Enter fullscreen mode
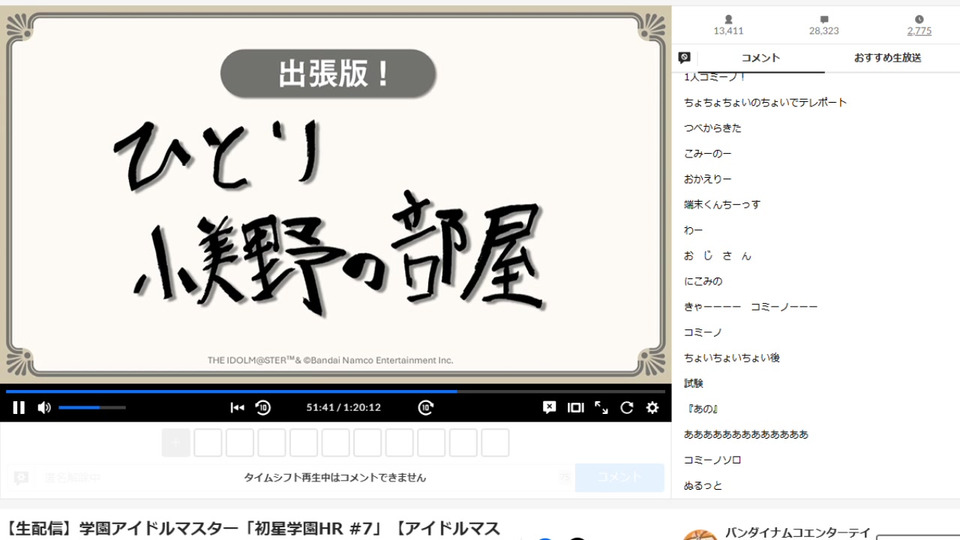This screenshot has height=540, width=960. 601,408
